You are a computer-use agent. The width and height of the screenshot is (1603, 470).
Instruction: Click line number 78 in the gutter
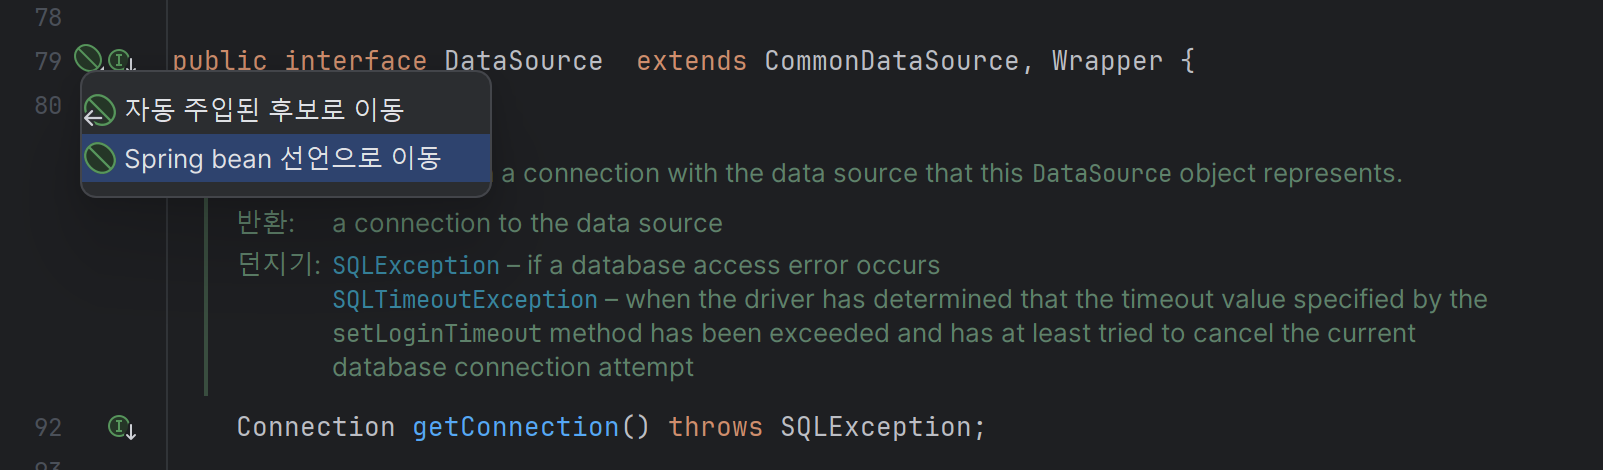coord(48,18)
